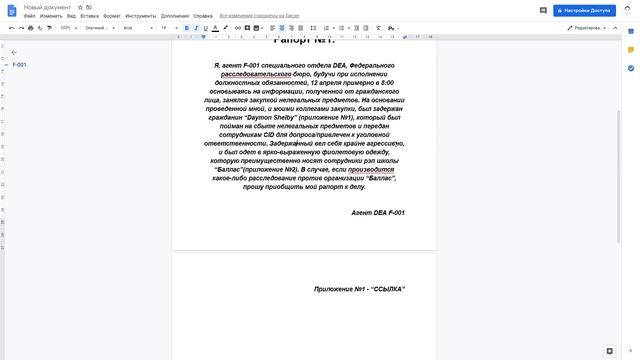Rename the title 'Новый документ'
This screenshot has height=360, width=640.
(x=47, y=7)
